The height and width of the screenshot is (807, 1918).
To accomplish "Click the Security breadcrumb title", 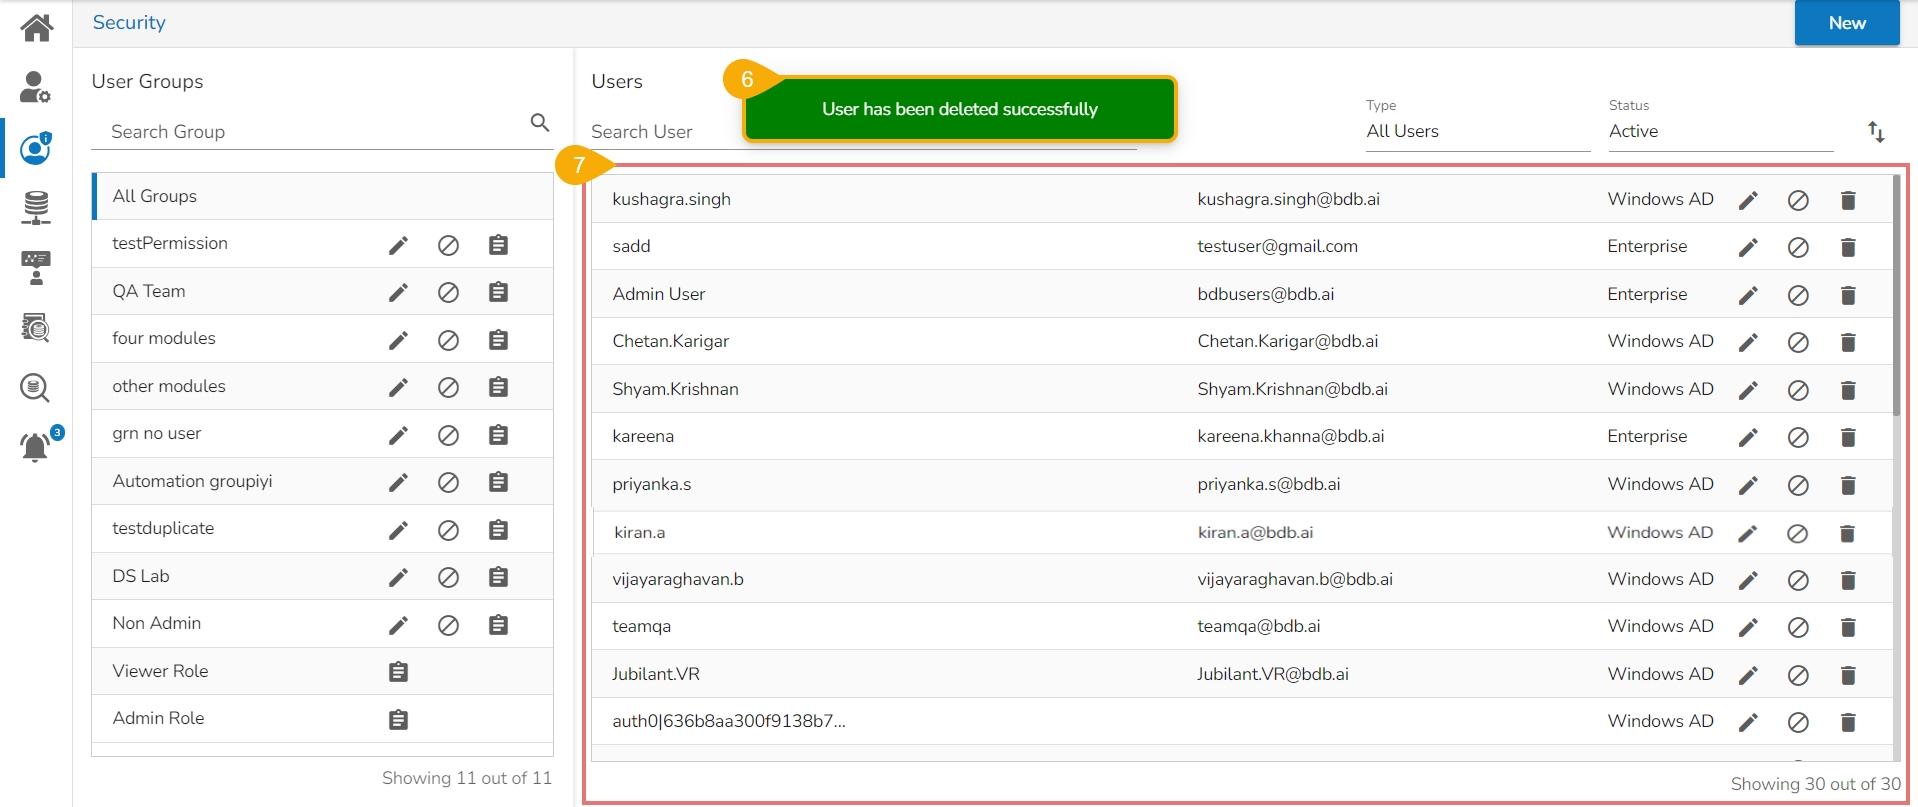I will (x=129, y=23).
